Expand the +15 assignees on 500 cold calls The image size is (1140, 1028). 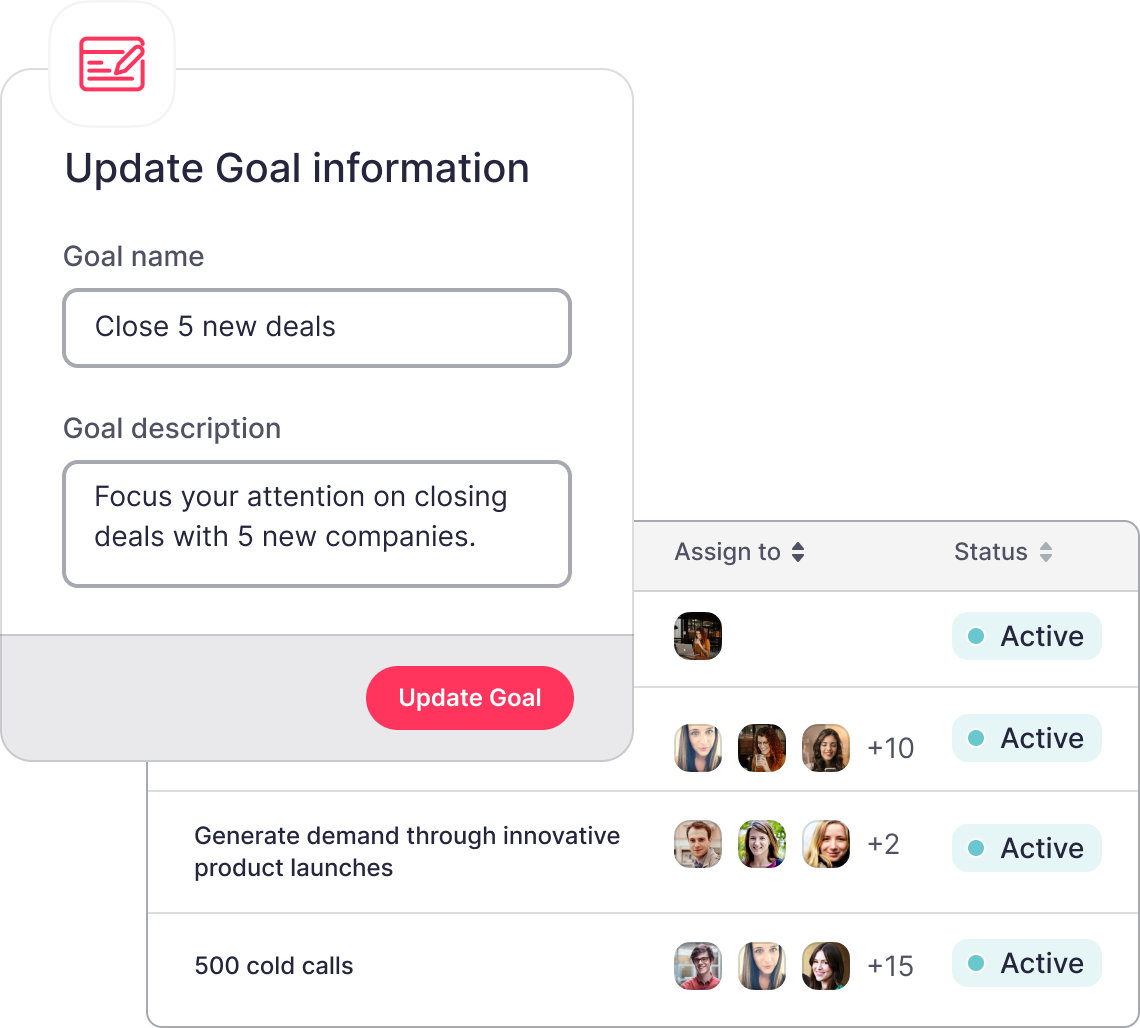point(891,965)
